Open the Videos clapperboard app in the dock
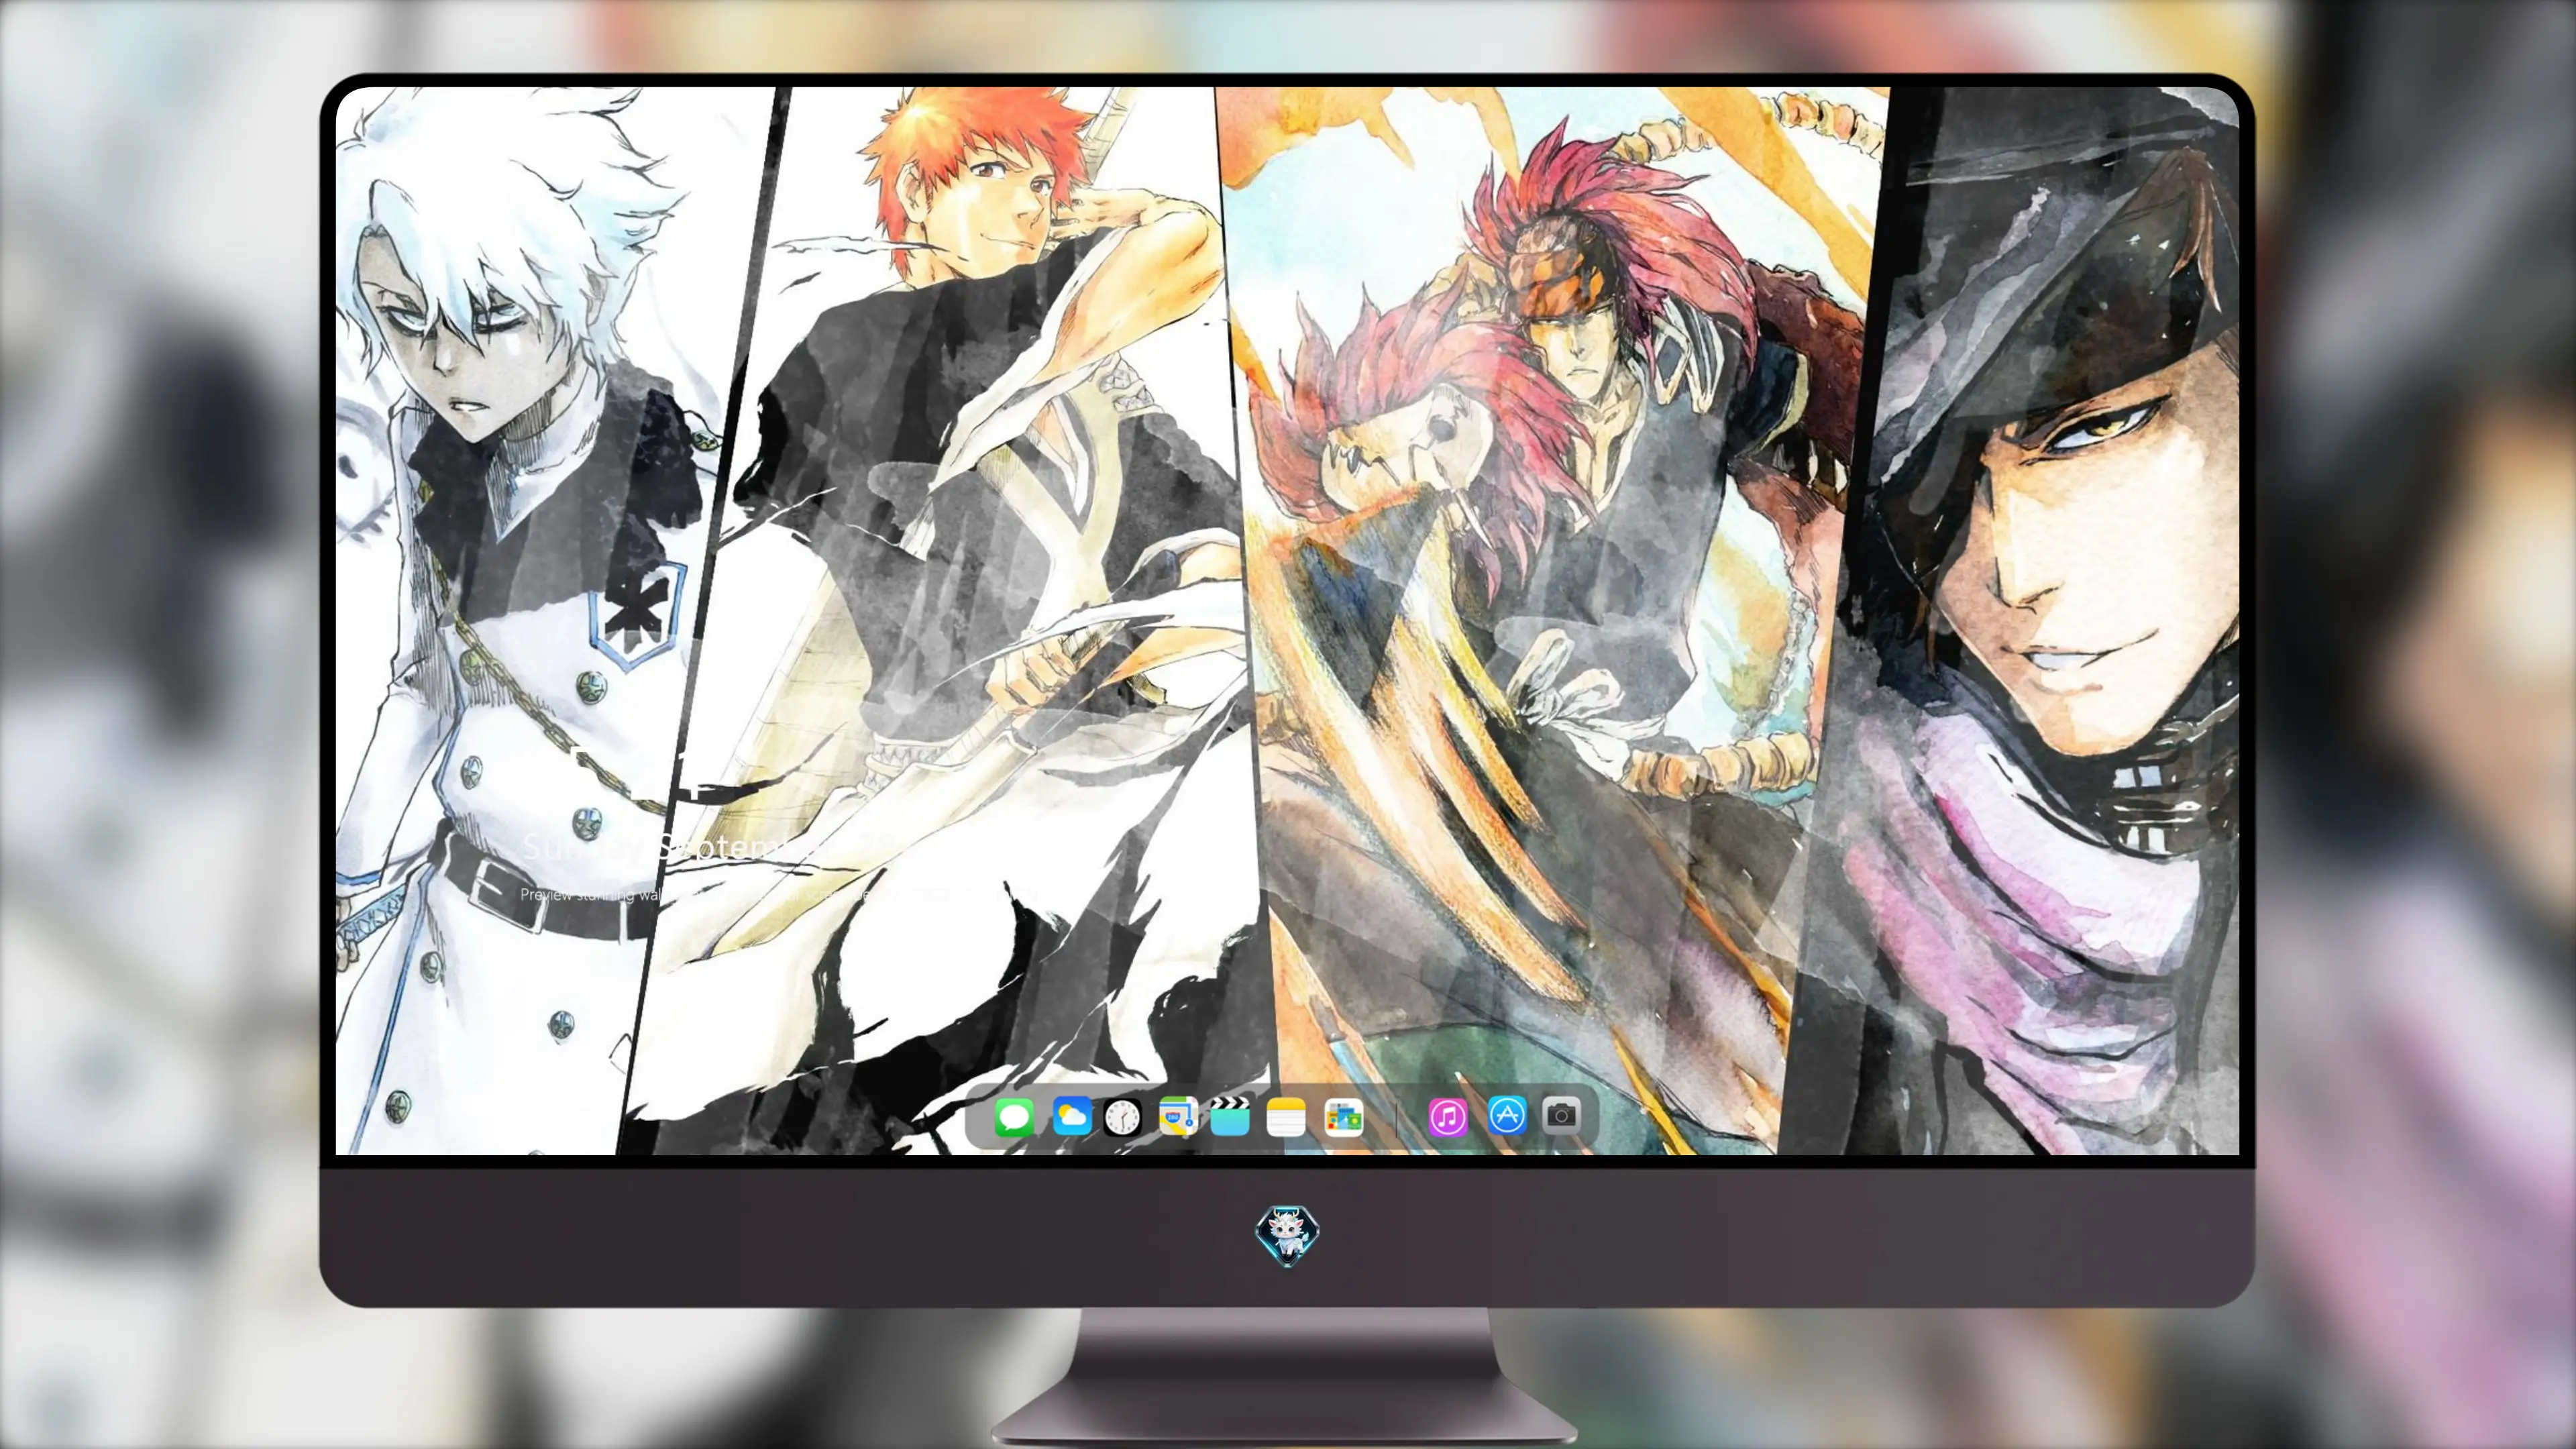Screen dimensions: 2576x1449 coord(1230,1116)
